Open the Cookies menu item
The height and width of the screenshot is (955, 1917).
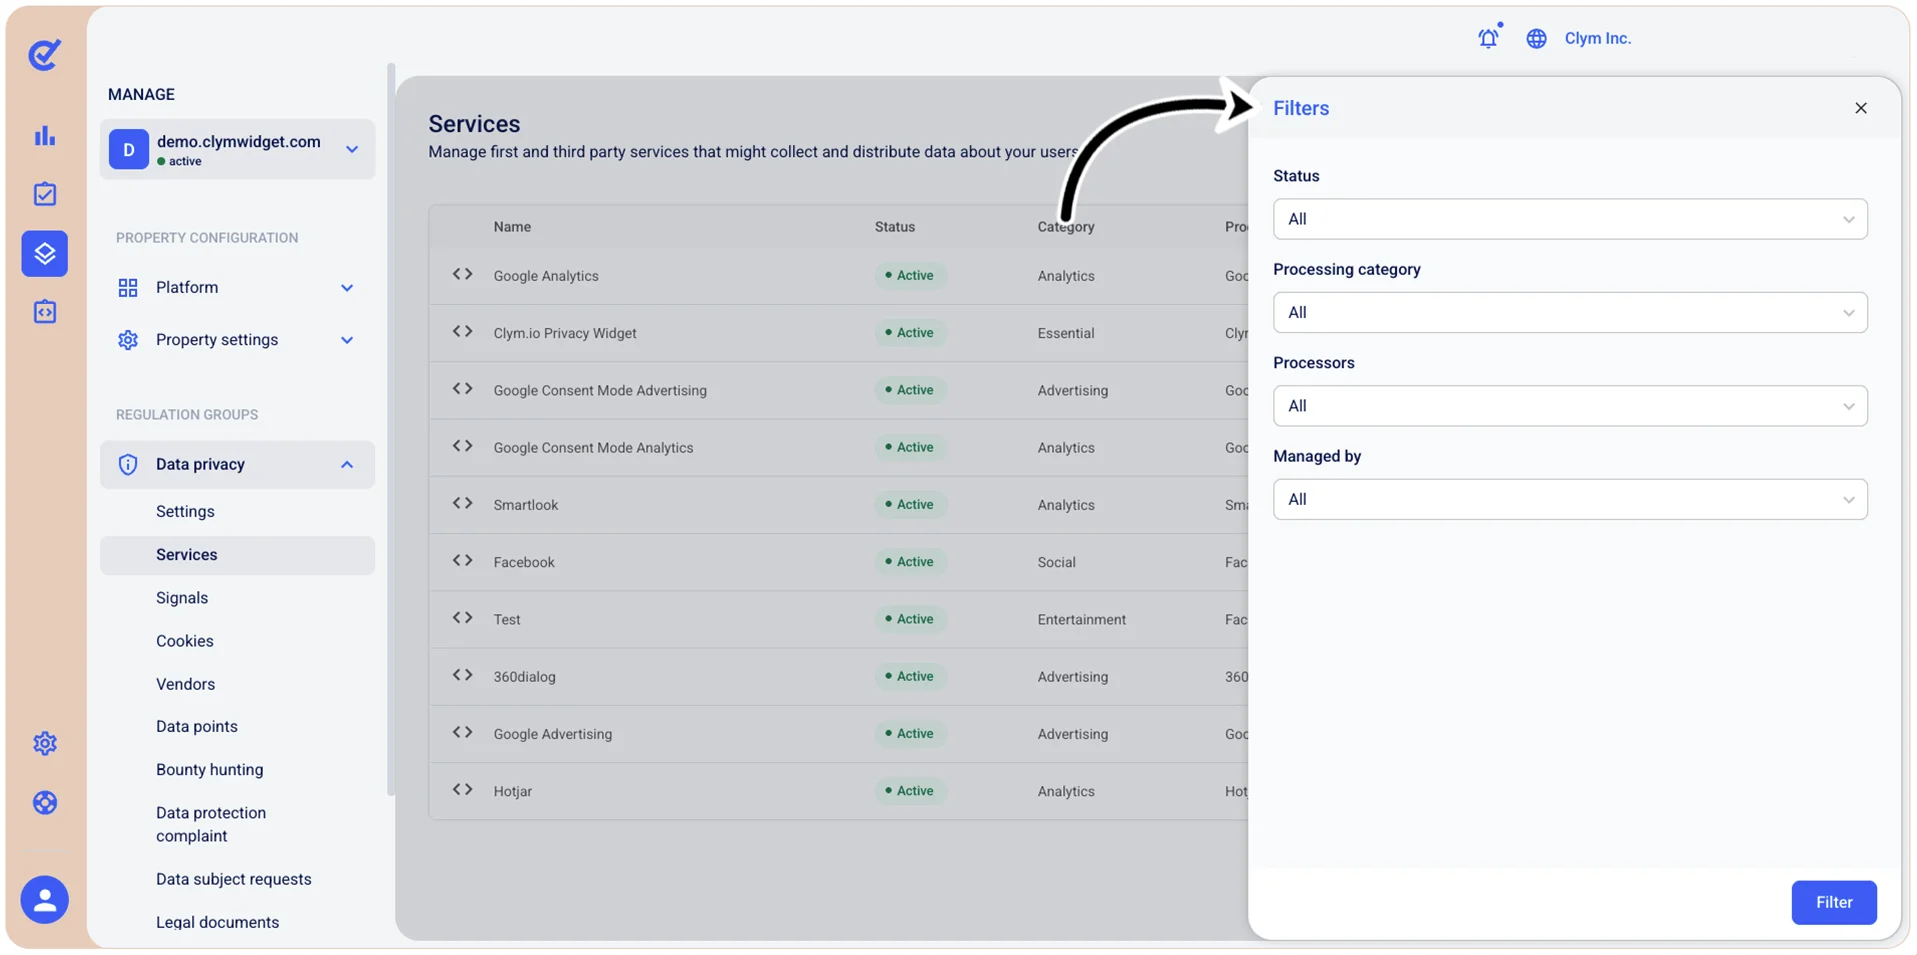point(185,641)
